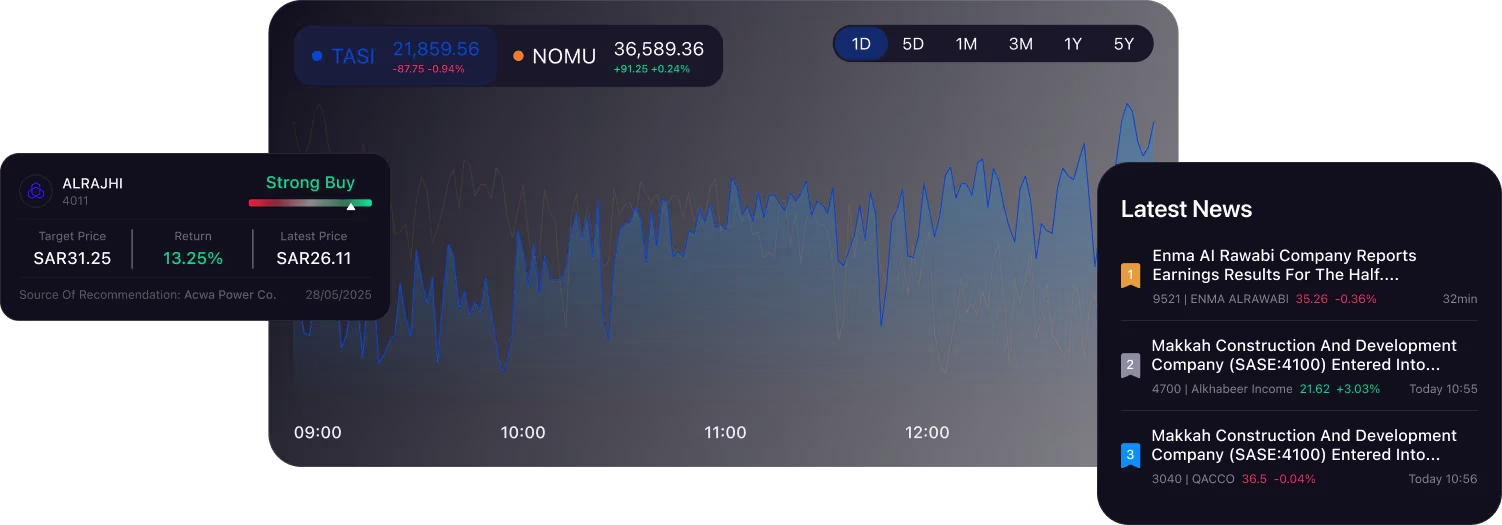This screenshot has width=1502, height=525.
Task: Click the QACCO price 36.5 -0.04%
Action: coord(1279,479)
